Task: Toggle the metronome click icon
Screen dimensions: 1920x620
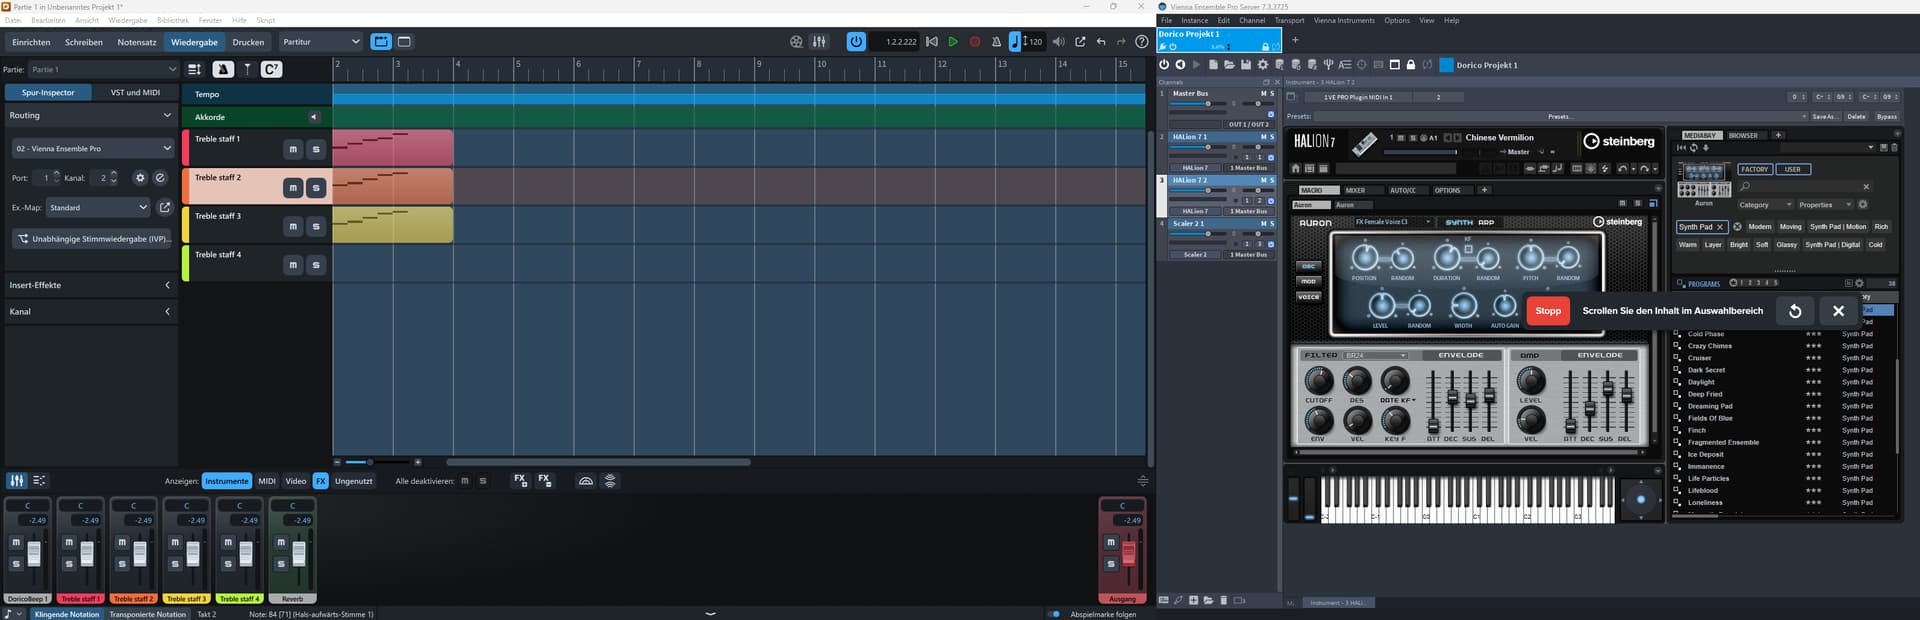Action: [x=996, y=42]
